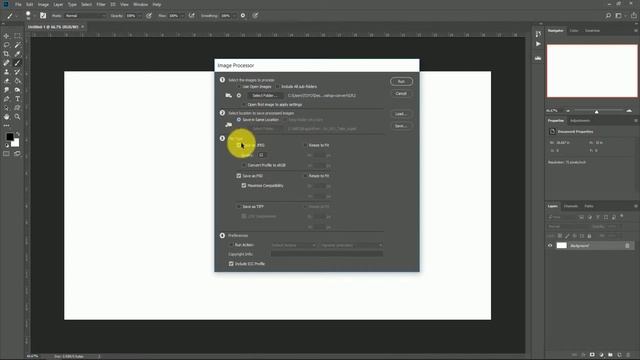Viewport: 640px width, 360px height.
Task: Select the Clone Stamp tool
Action: click(6, 72)
